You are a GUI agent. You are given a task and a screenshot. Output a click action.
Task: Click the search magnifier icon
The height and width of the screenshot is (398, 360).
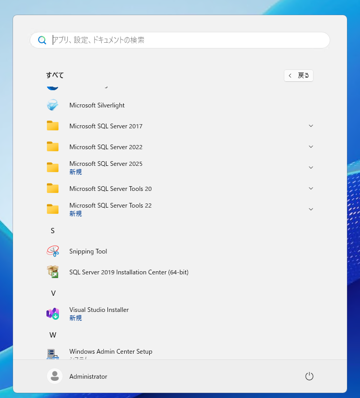coord(42,40)
